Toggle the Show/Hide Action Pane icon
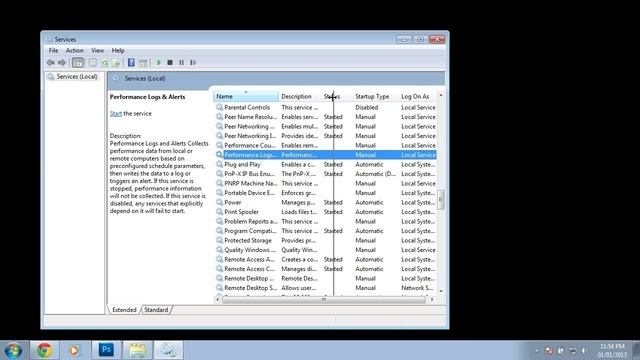The width and height of the screenshot is (640, 360). [143, 62]
